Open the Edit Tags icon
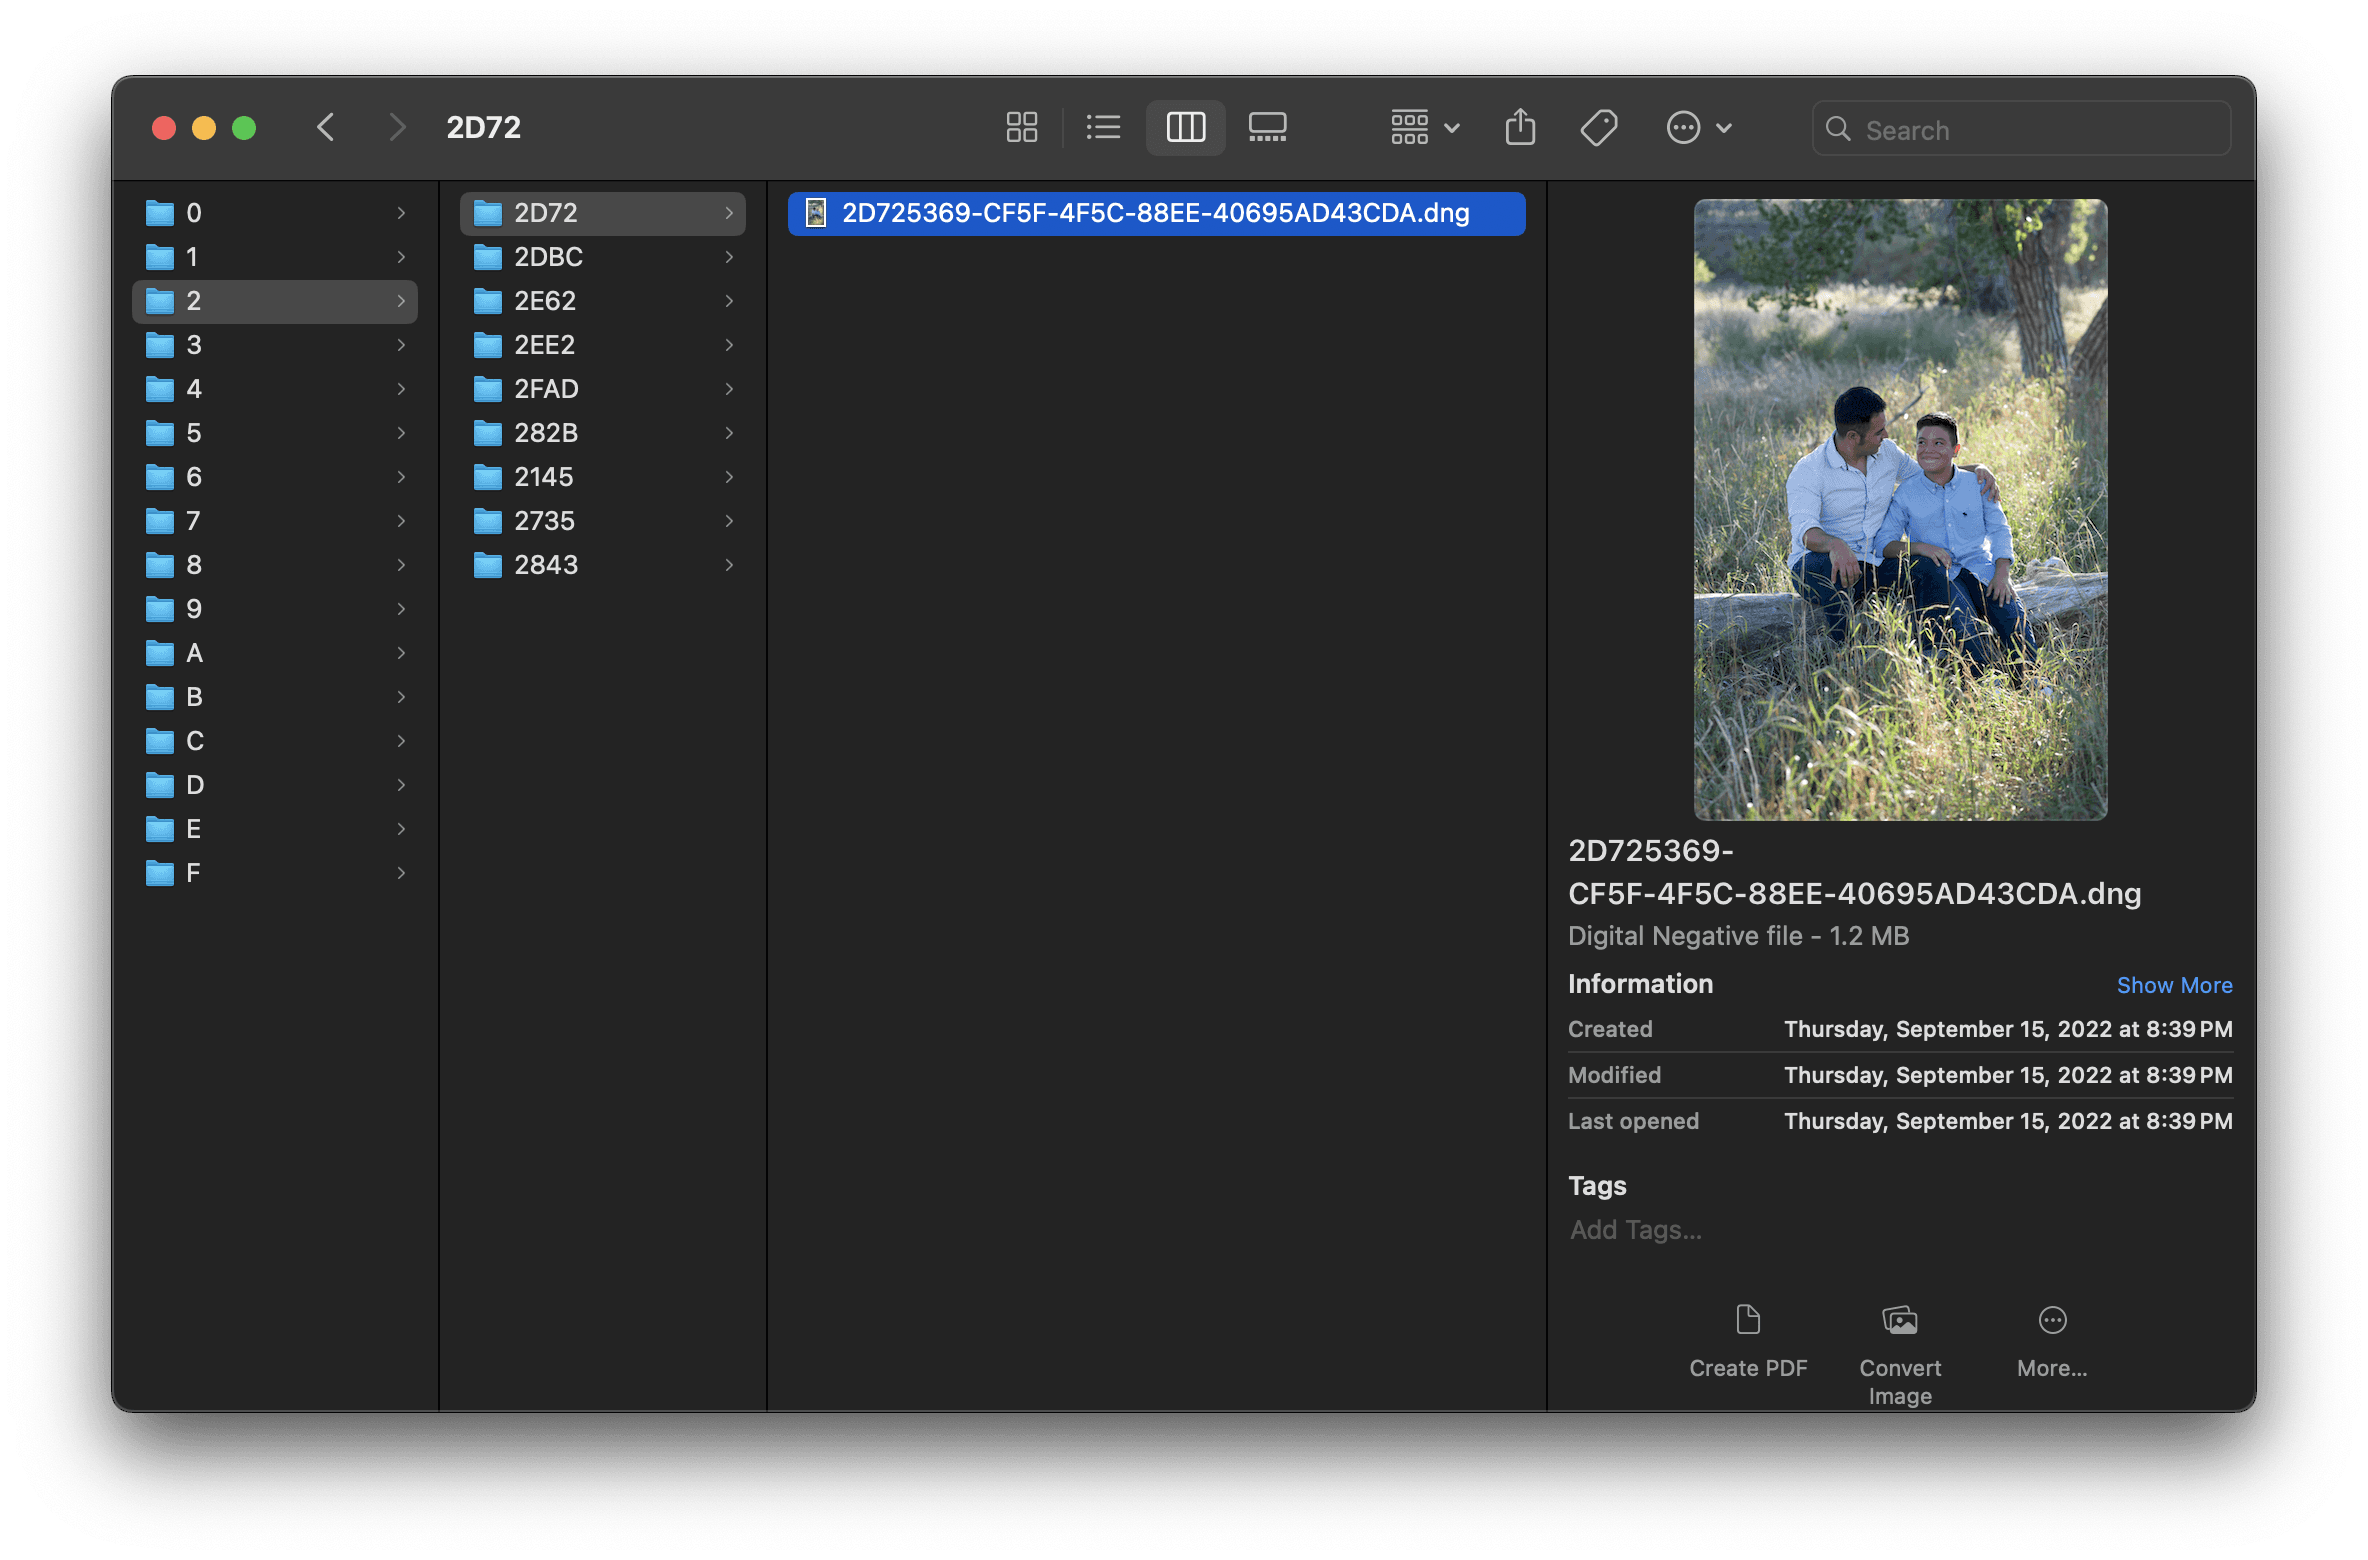 click(x=1598, y=128)
